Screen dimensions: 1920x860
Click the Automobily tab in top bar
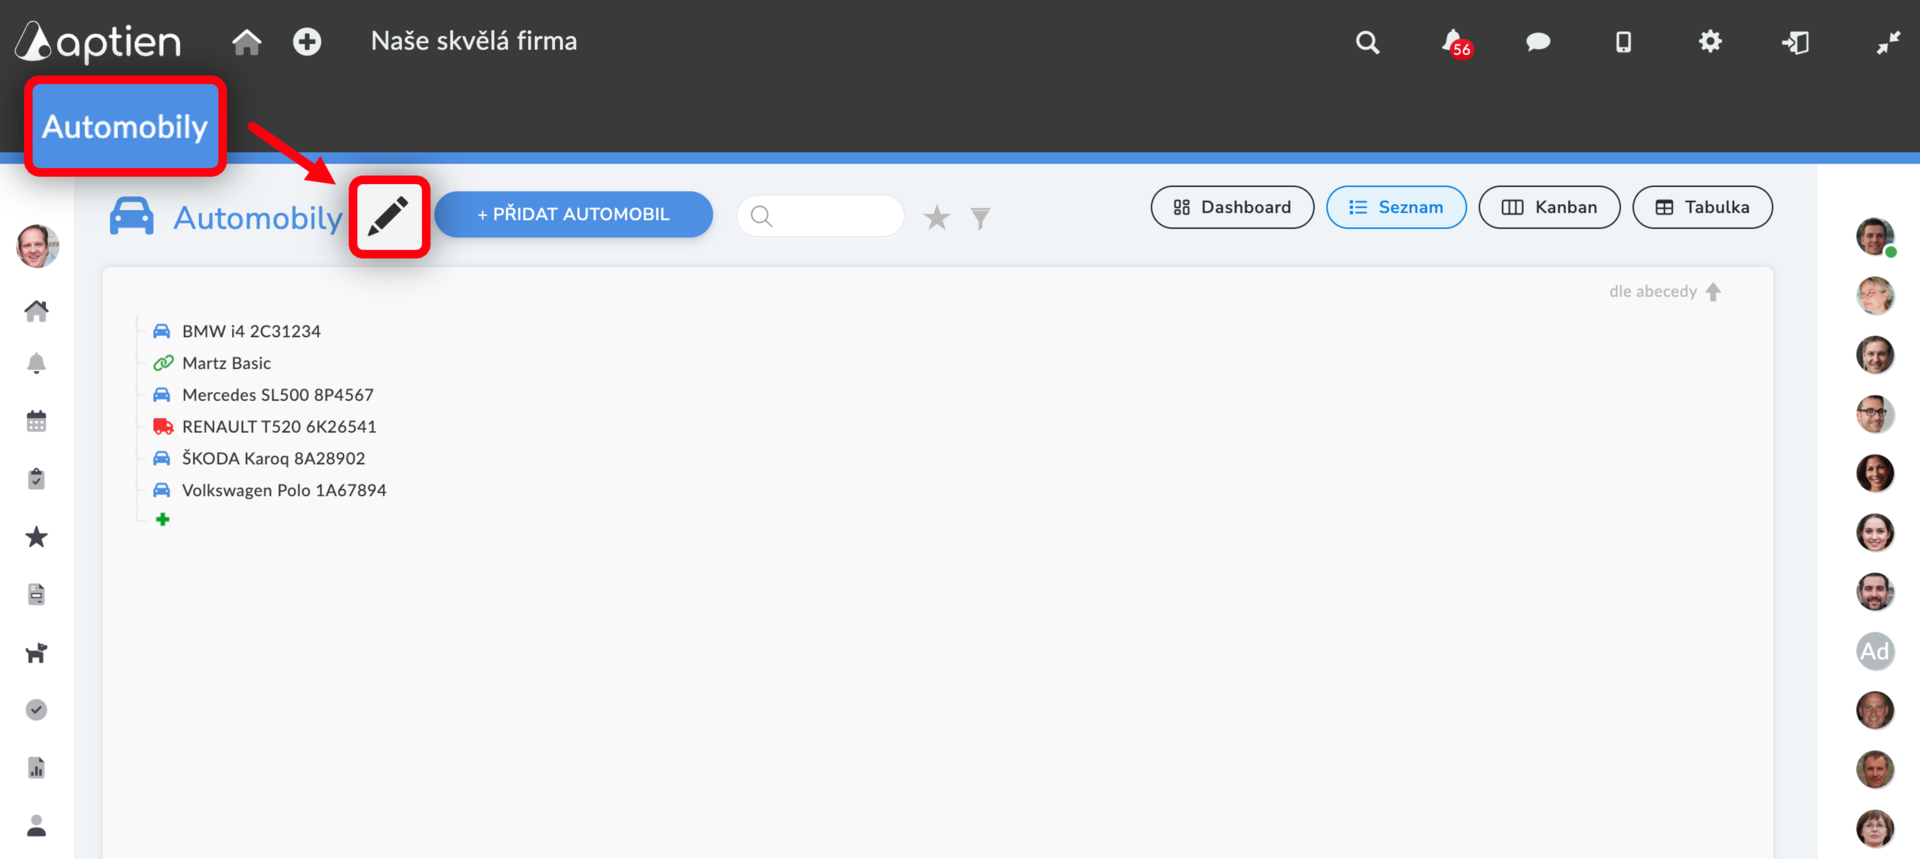pyautogui.click(x=125, y=127)
